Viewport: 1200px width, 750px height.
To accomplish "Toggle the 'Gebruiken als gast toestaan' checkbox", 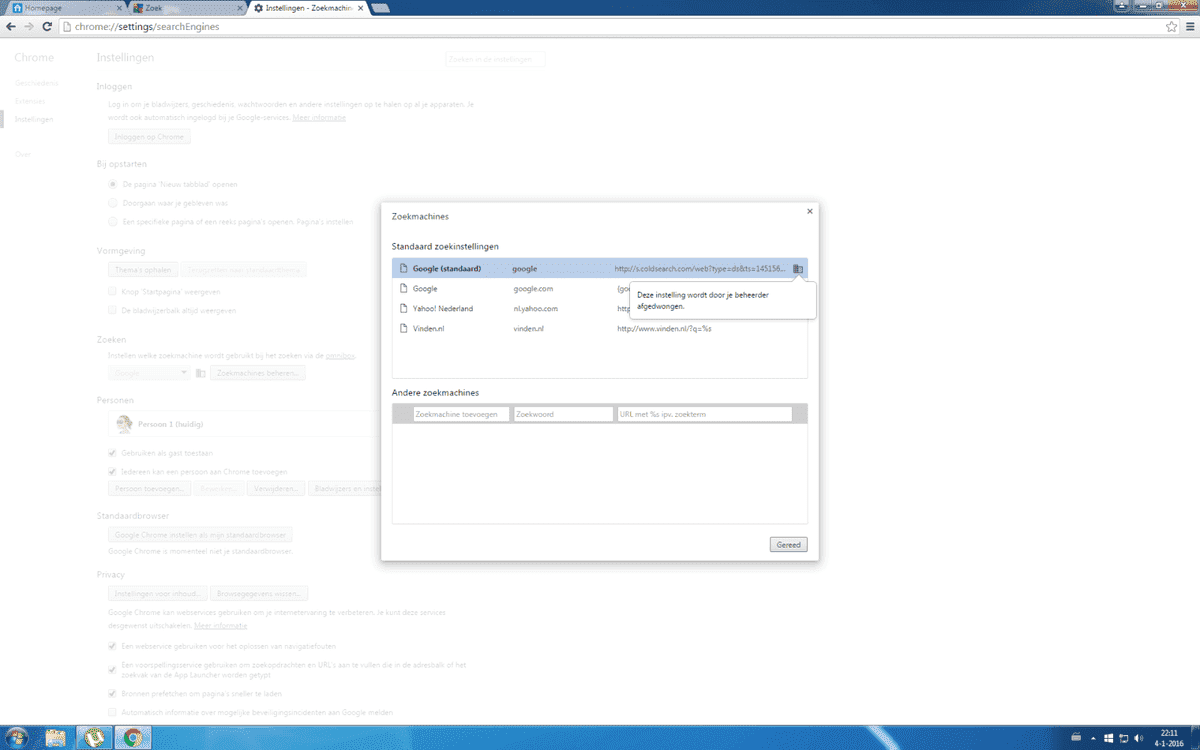I will coord(113,453).
